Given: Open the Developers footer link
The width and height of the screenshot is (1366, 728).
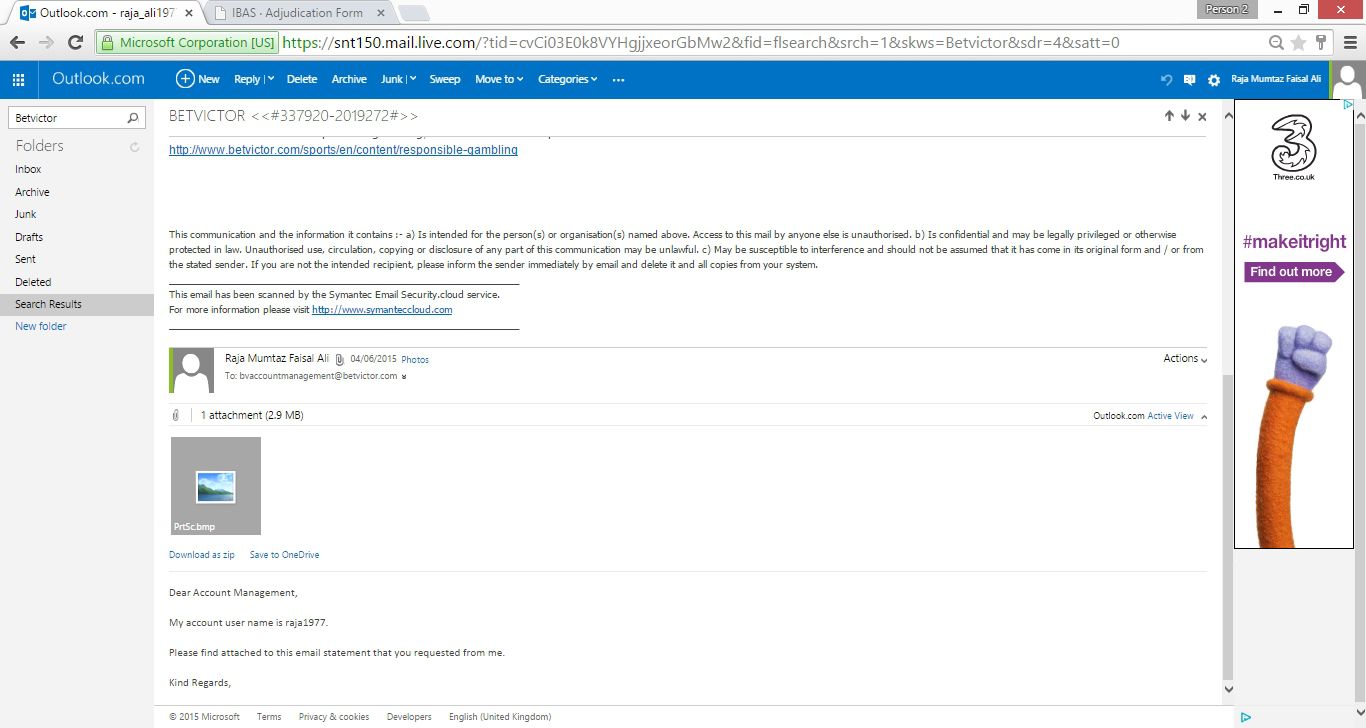Looking at the screenshot, I should click(x=409, y=717).
